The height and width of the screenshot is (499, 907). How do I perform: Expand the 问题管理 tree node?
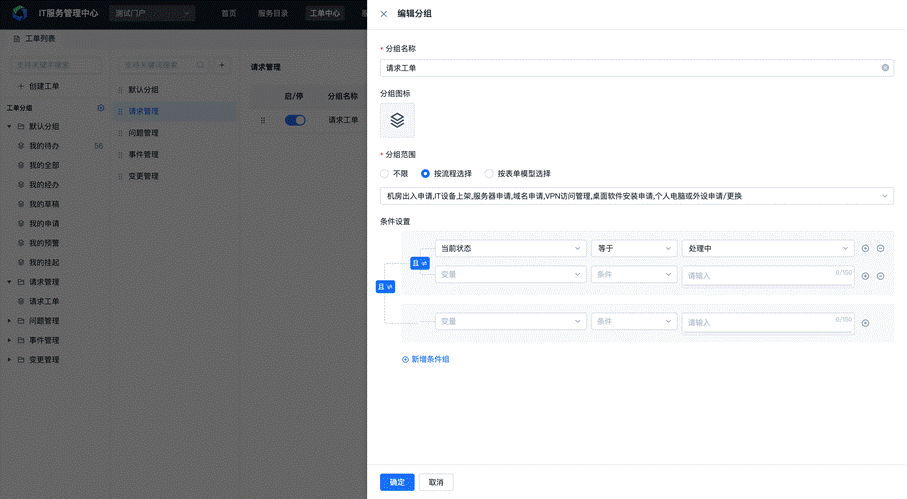coord(9,320)
